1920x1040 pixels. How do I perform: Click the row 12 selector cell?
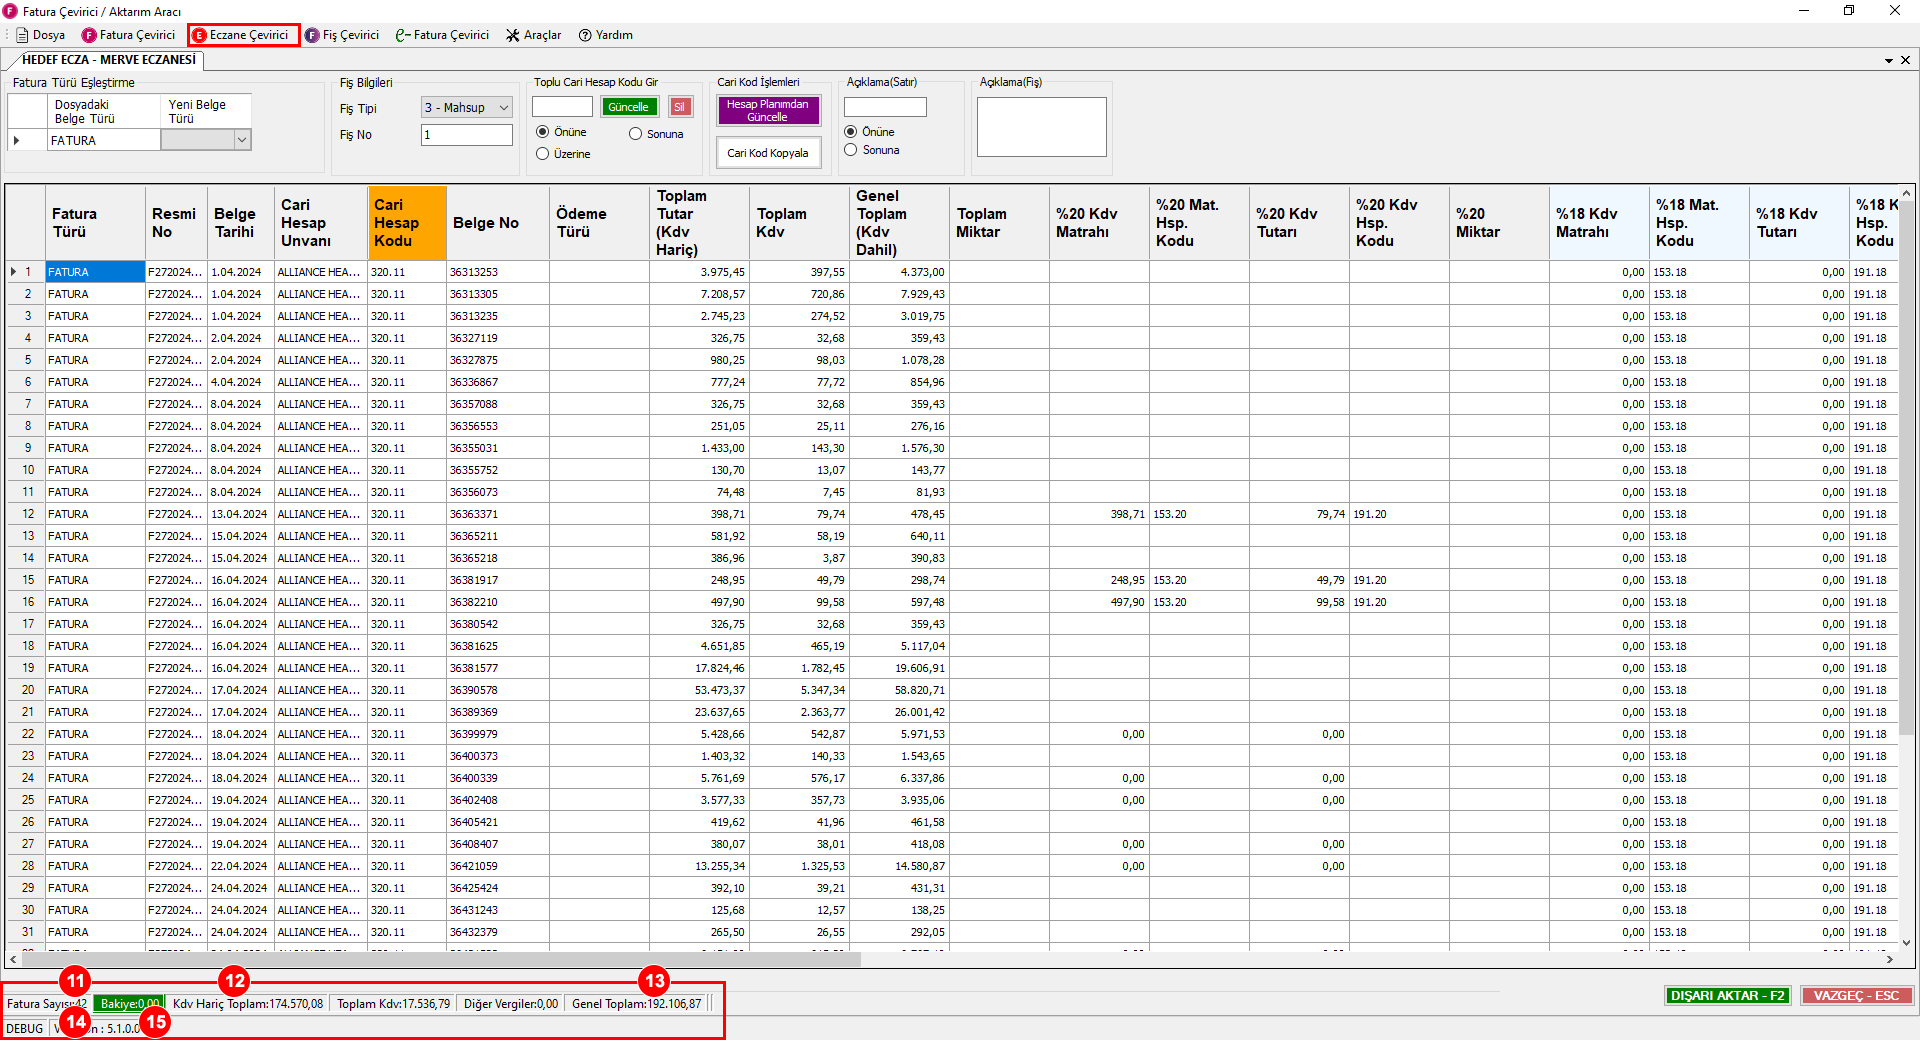coord(26,514)
